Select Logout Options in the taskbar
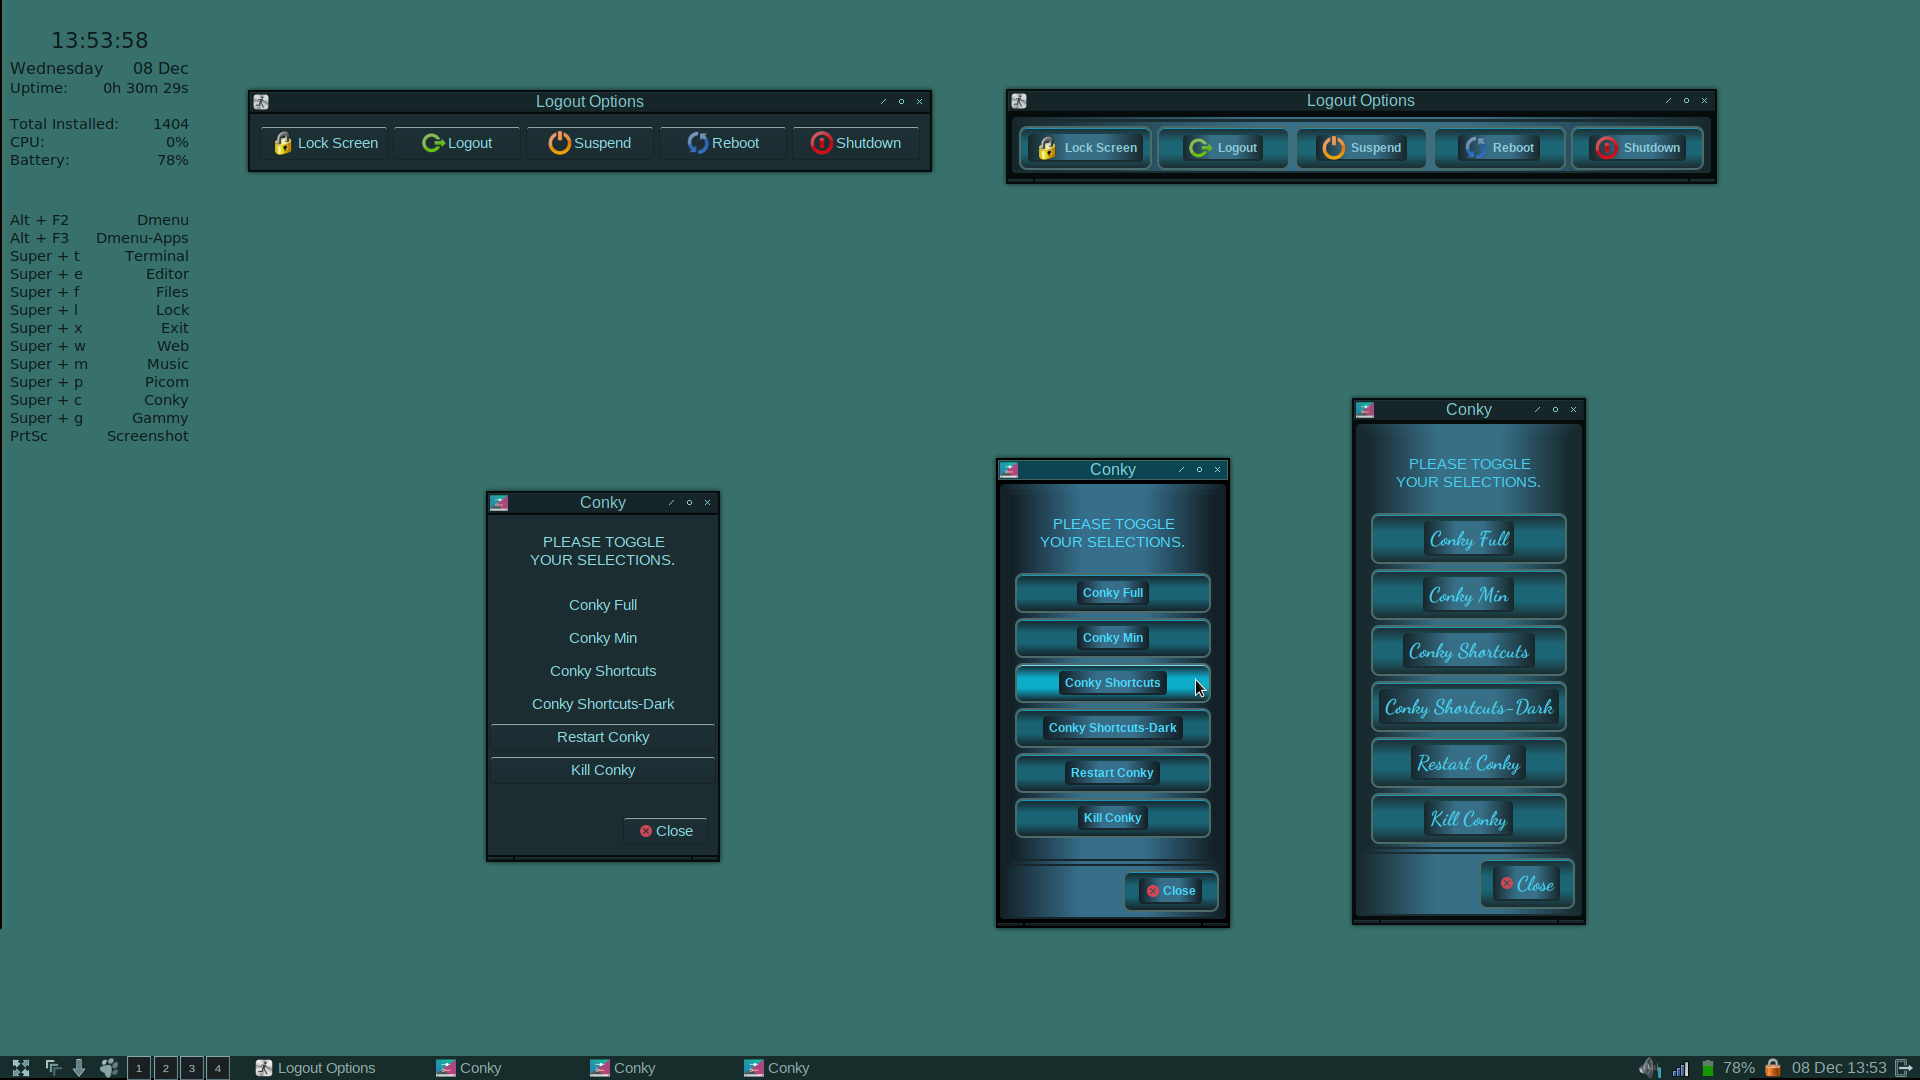 coord(316,1068)
